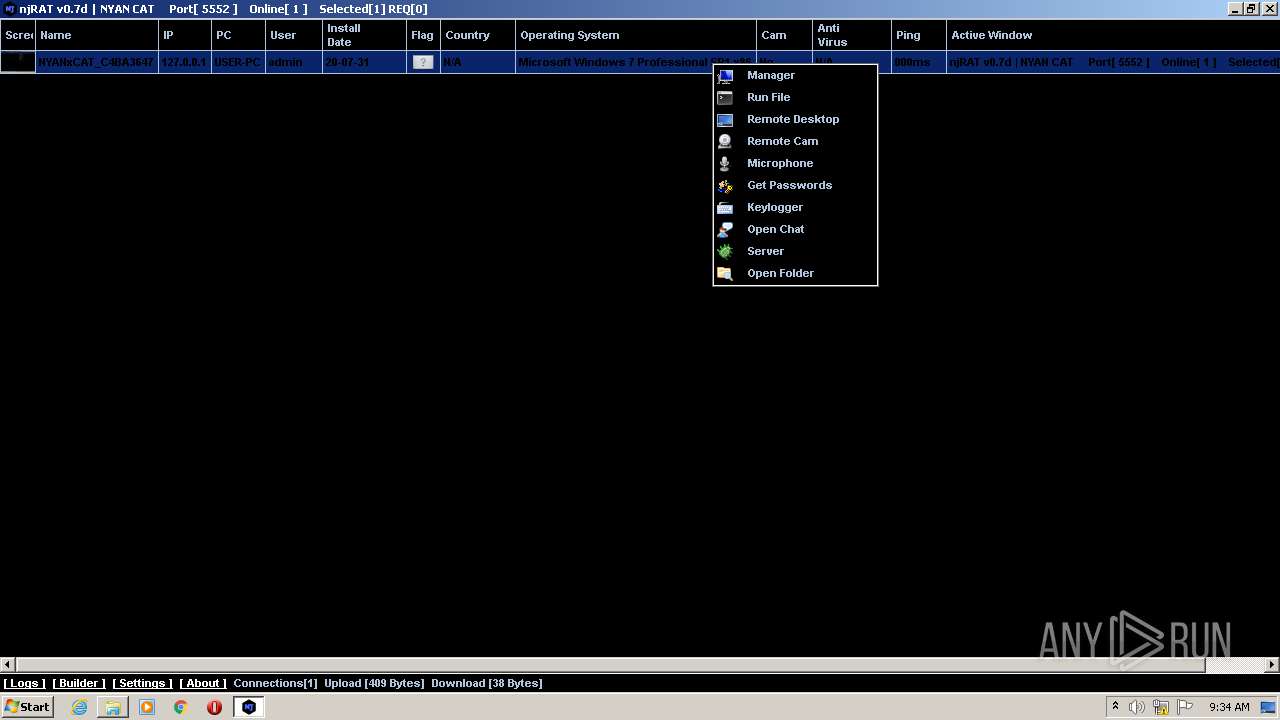This screenshot has height=720, width=1280.
Task: Open Internet Explorer from taskbar
Action: coord(79,707)
